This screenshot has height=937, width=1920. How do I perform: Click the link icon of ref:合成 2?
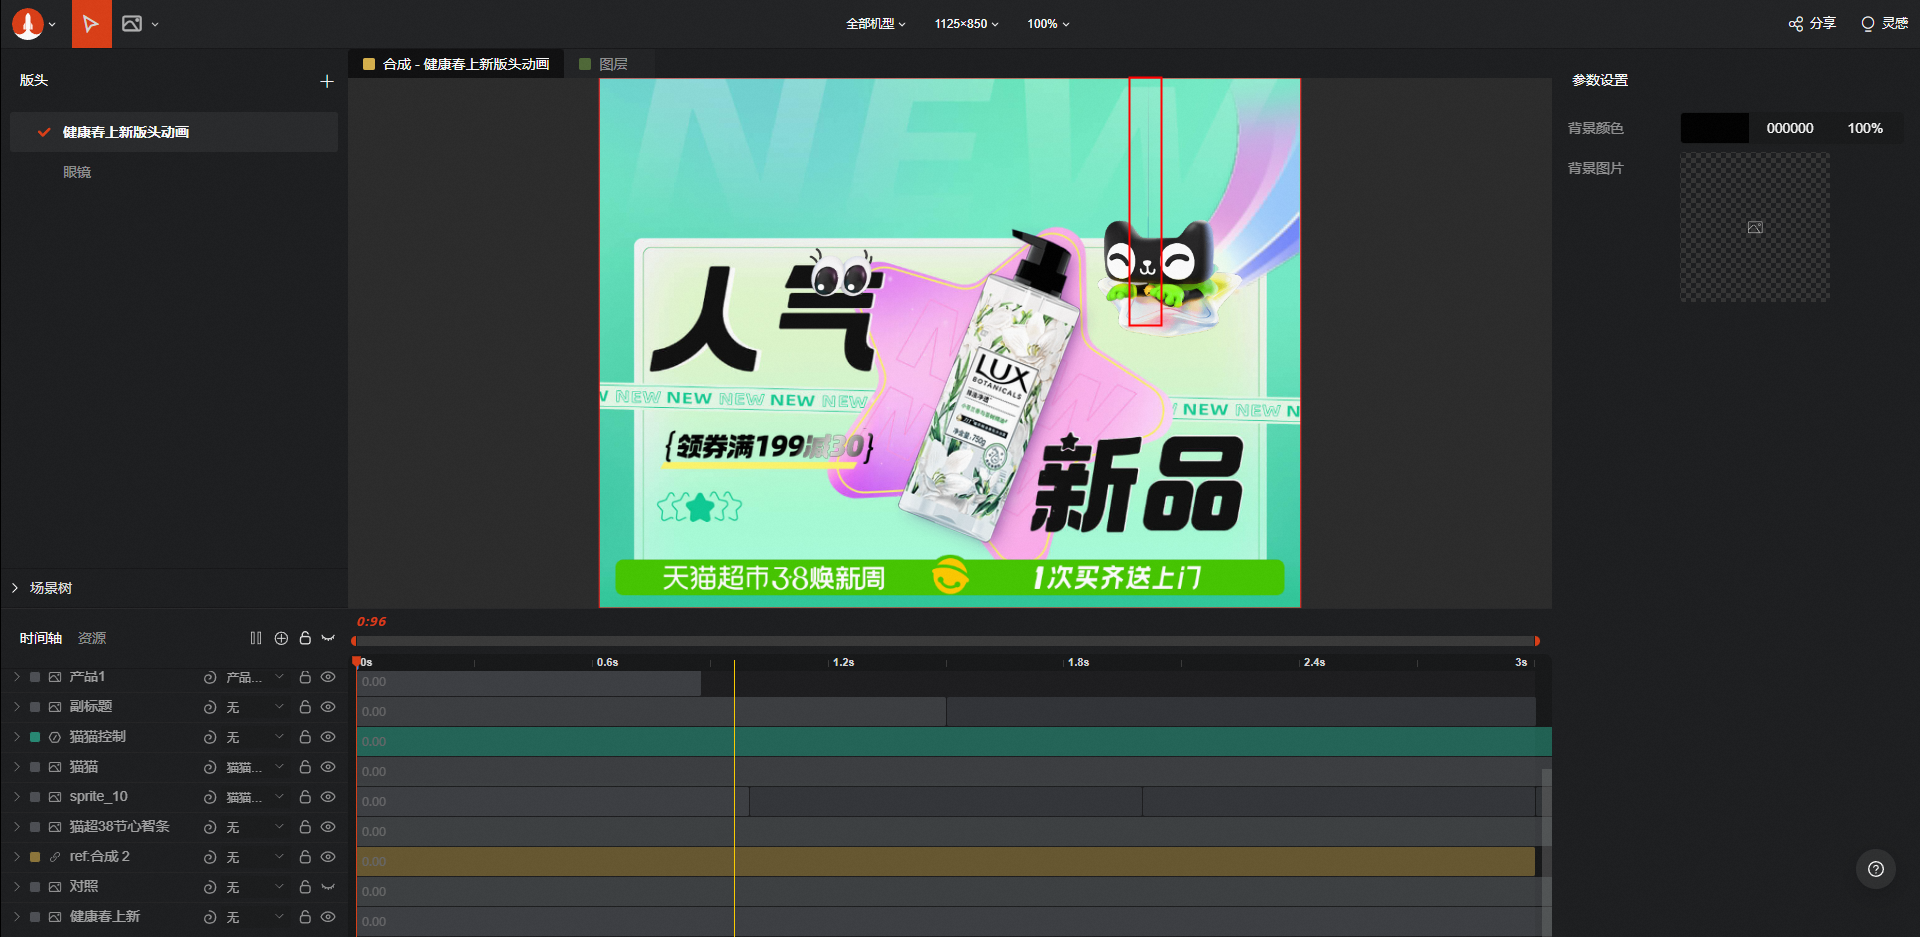pos(55,857)
